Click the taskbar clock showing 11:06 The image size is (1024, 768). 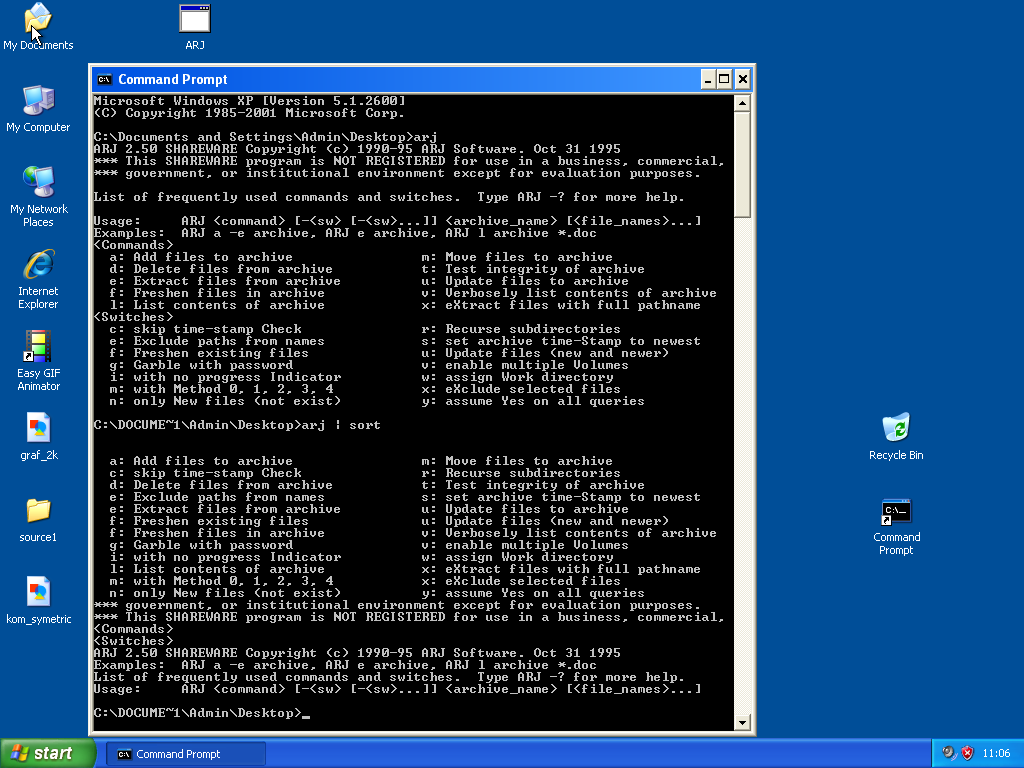[x=996, y=754]
